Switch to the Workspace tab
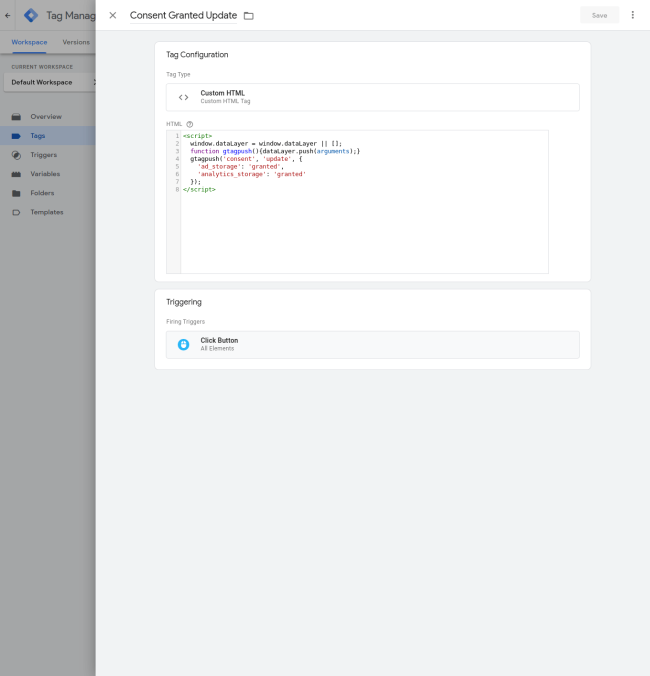 tap(29, 42)
